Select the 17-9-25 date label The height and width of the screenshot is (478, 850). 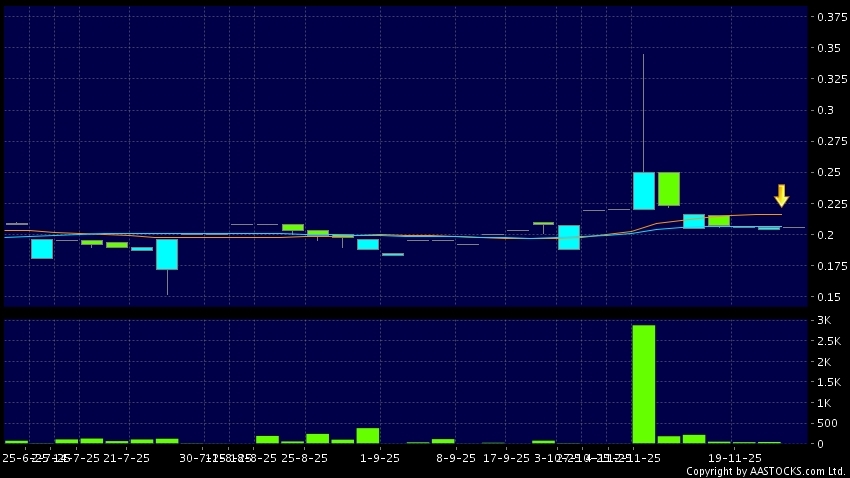(x=507, y=457)
